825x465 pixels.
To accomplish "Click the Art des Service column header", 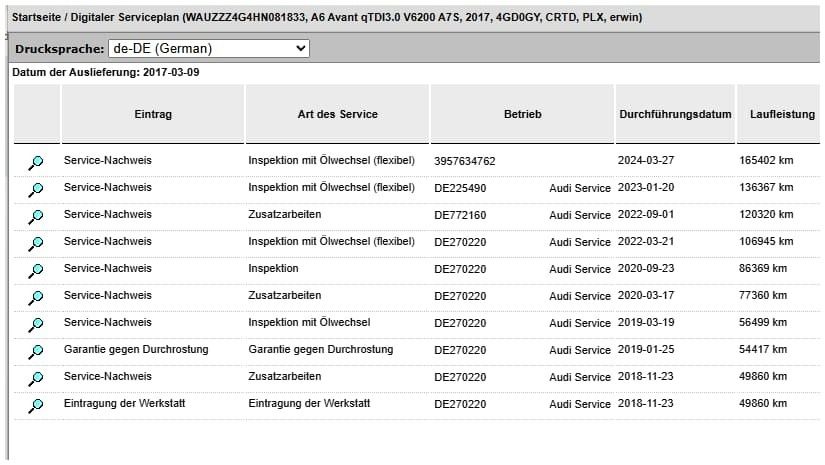I will tap(337, 114).
